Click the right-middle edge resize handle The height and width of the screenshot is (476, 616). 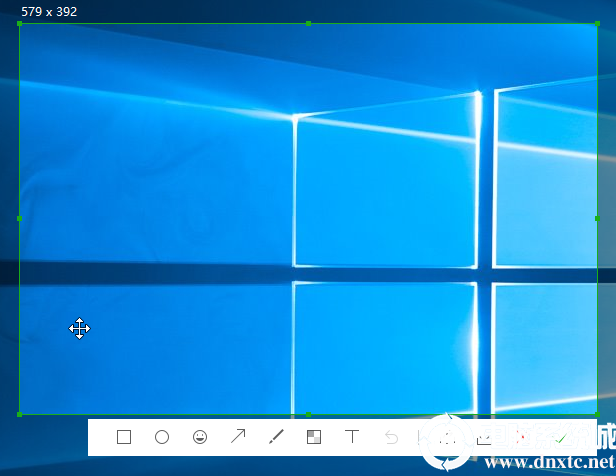pos(597,218)
